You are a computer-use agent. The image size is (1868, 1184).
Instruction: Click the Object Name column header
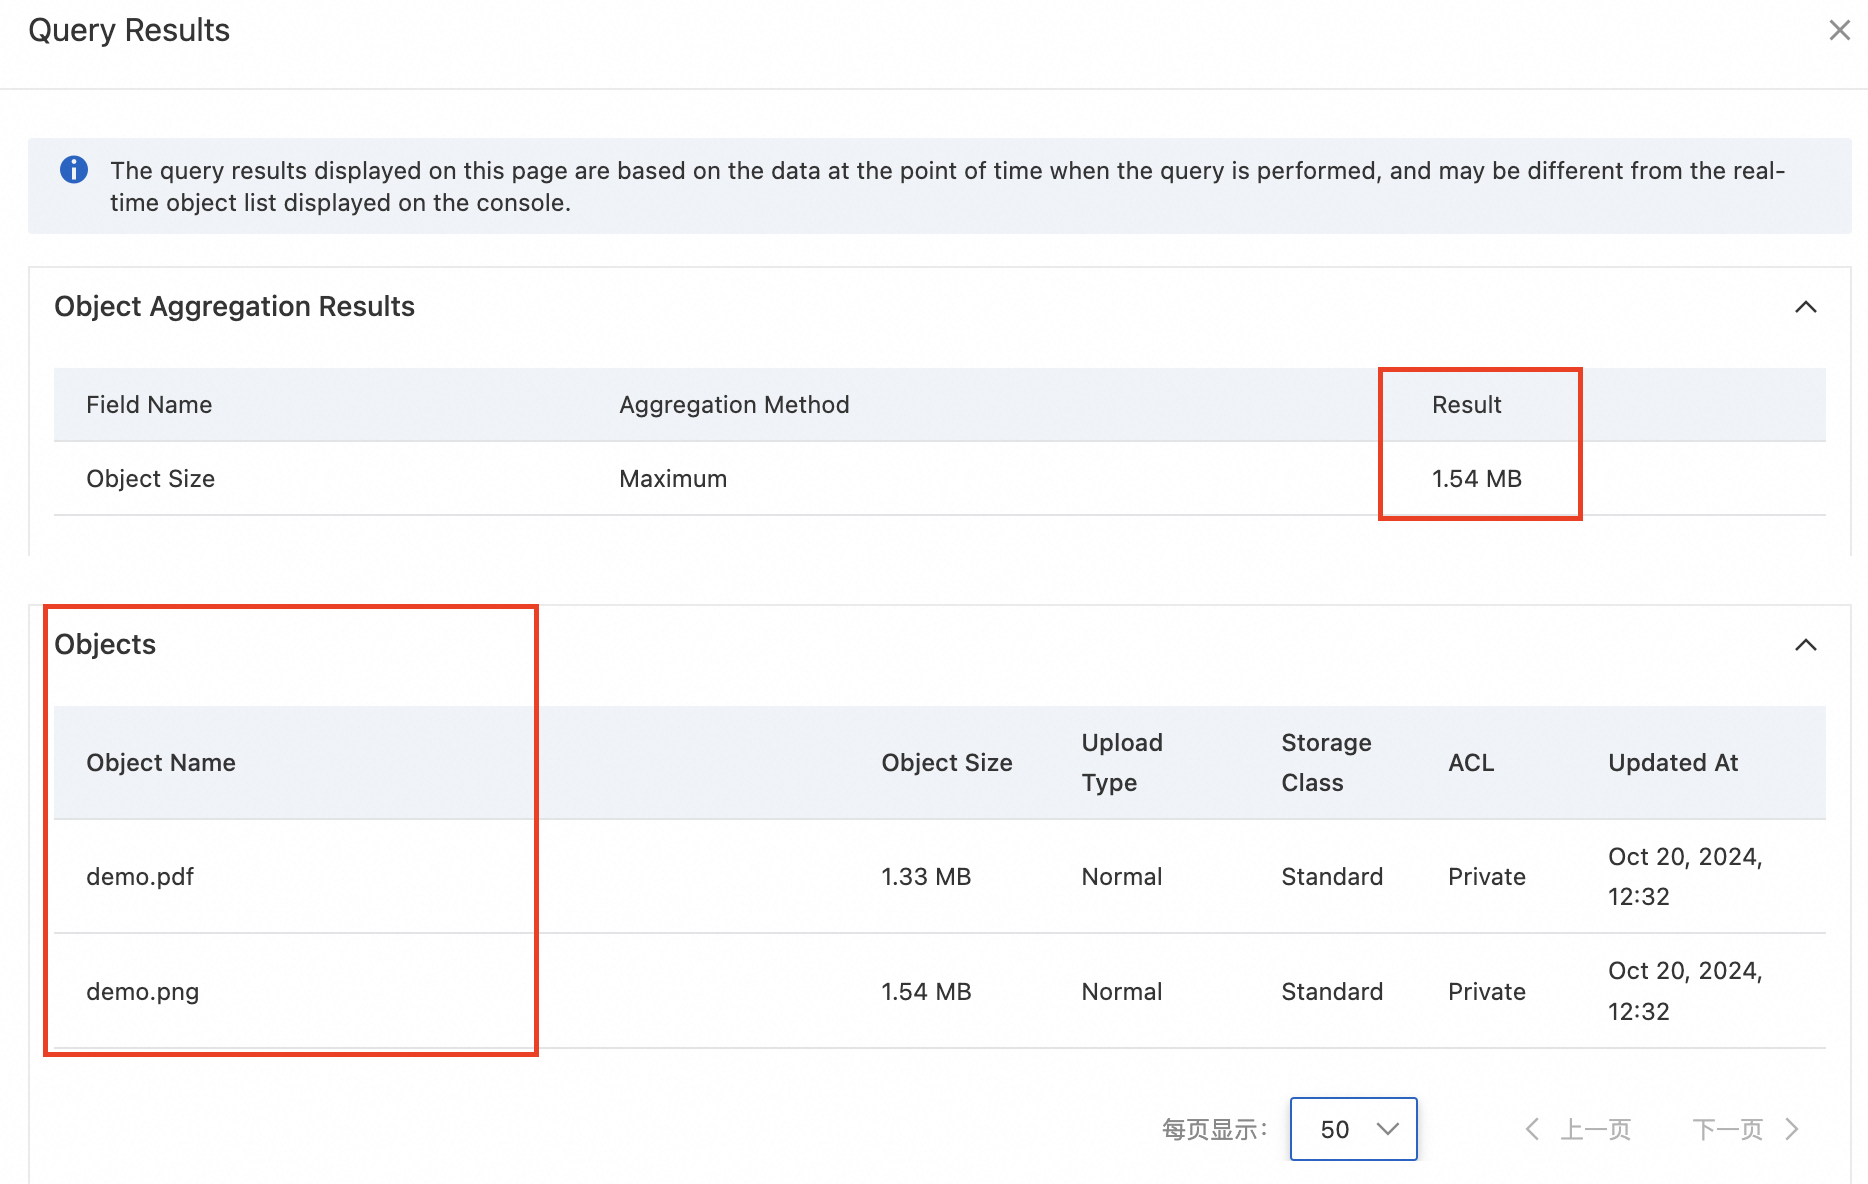161,763
